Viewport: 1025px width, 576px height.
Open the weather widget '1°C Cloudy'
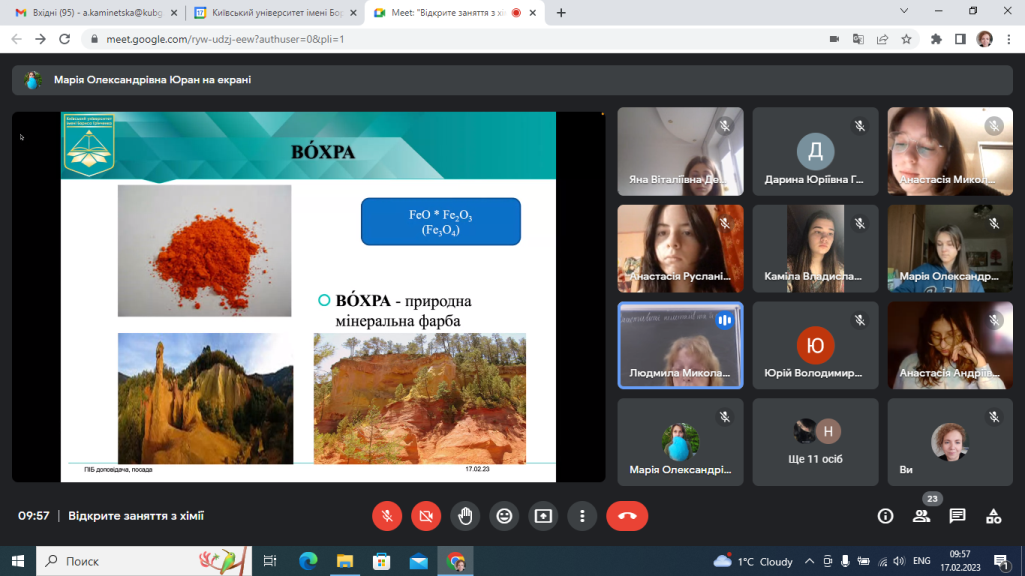(753, 561)
